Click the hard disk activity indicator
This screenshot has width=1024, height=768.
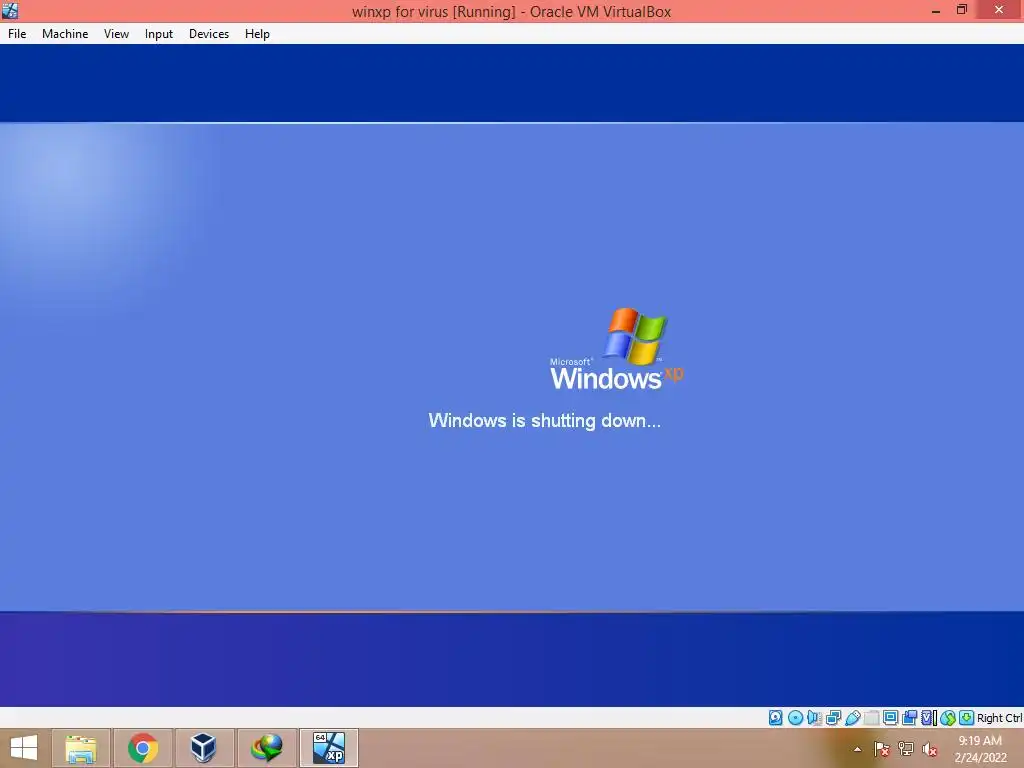(x=775, y=718)
